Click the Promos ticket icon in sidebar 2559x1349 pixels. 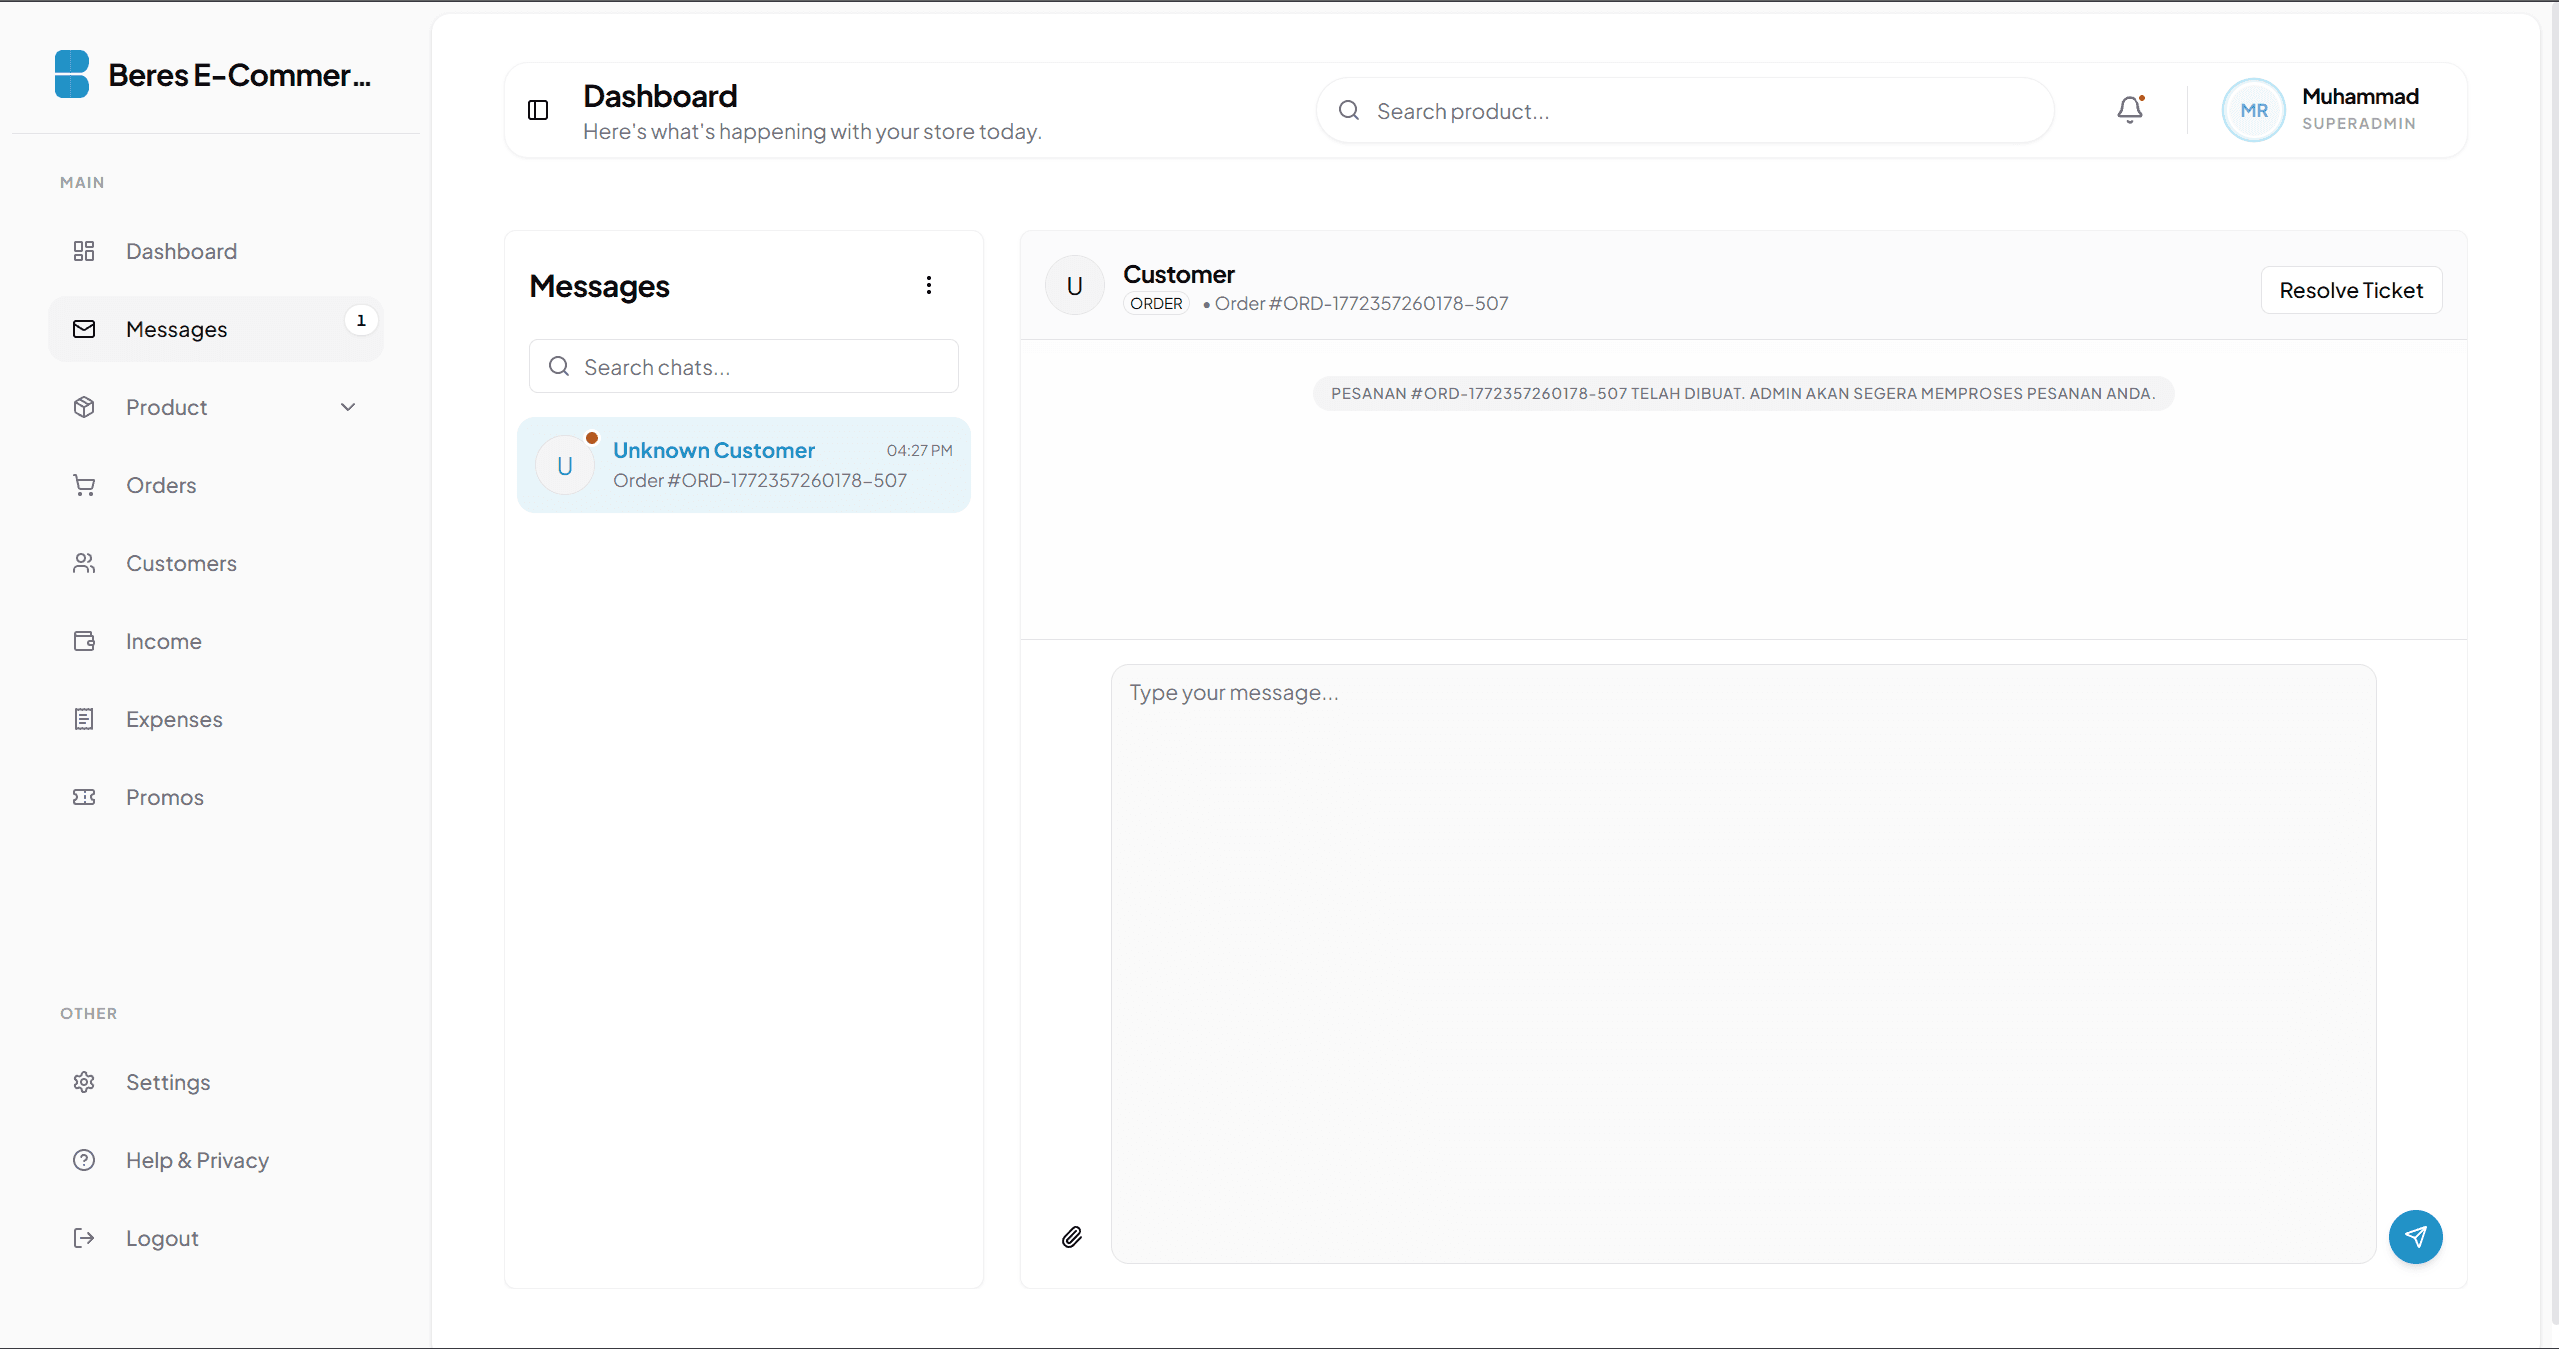coord(84,797)
